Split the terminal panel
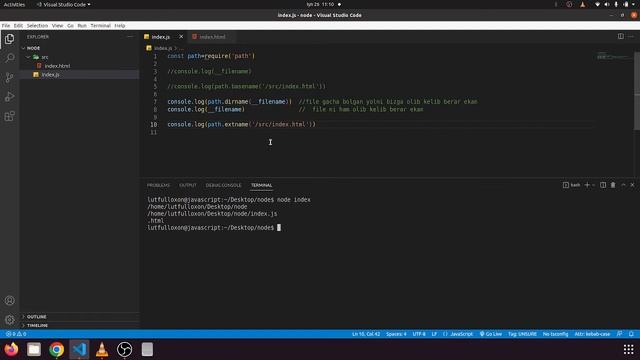 pyautogui.click(x=603, y=185)
